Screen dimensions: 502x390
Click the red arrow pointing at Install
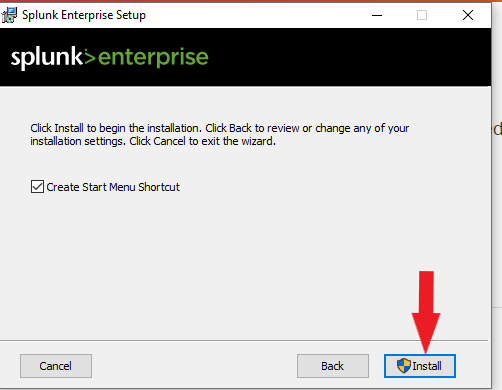click(x=426, y=312)
